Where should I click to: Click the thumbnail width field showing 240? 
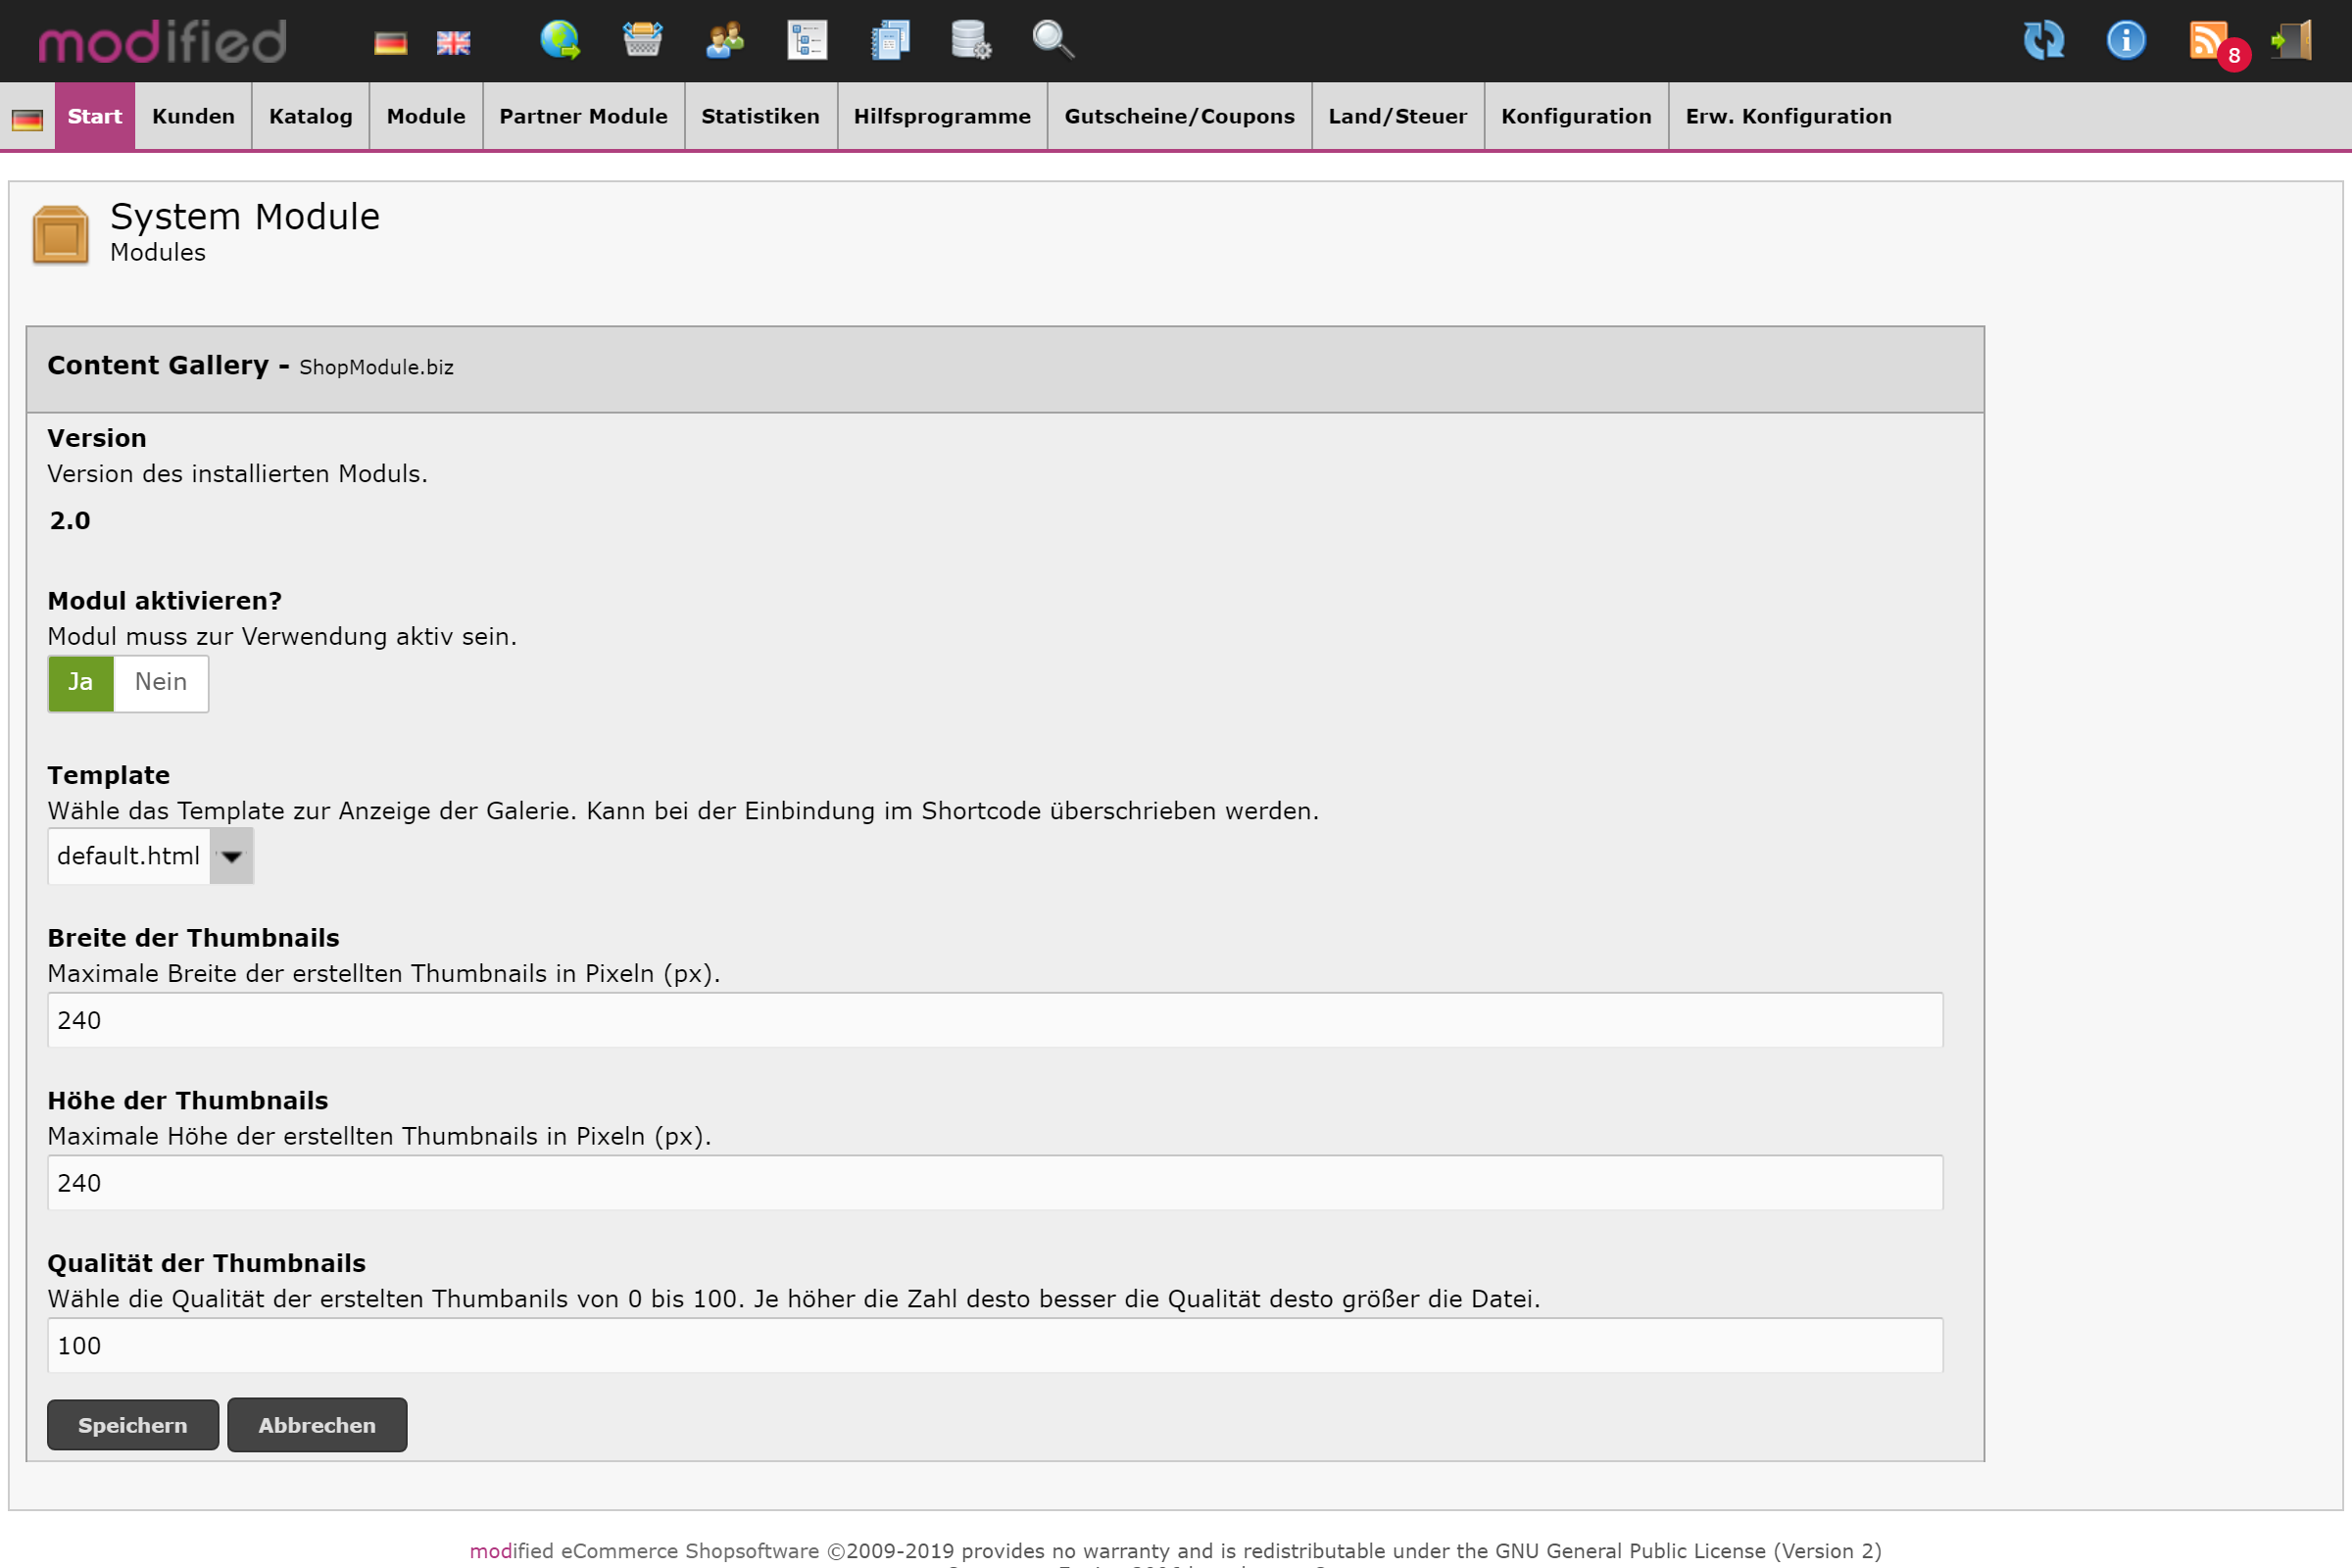[x=995, y=1020]
